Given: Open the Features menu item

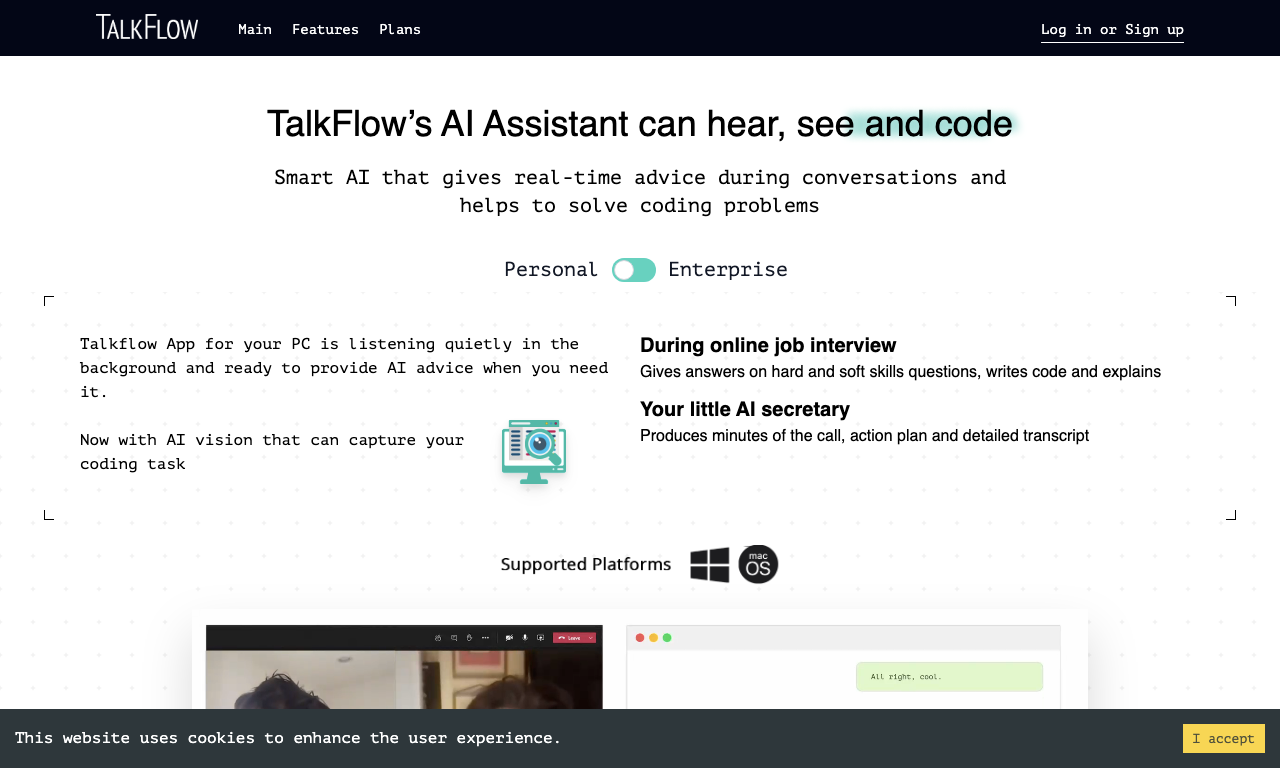Looking at the screenshot, I should tap(325, 29).
